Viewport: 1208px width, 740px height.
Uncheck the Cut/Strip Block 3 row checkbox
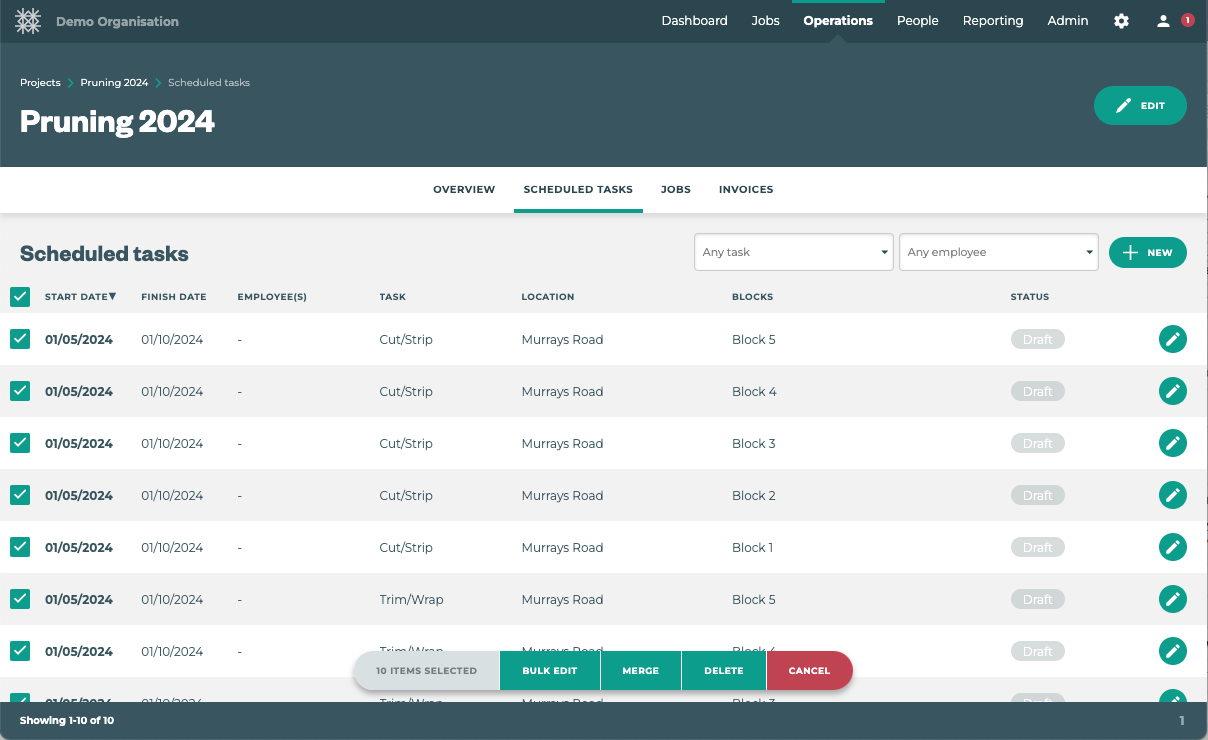20,443
